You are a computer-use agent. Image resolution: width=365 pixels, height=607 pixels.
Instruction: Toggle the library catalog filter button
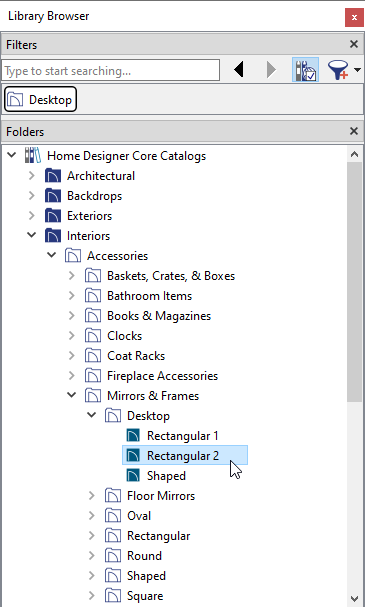(x=305, y=70)
